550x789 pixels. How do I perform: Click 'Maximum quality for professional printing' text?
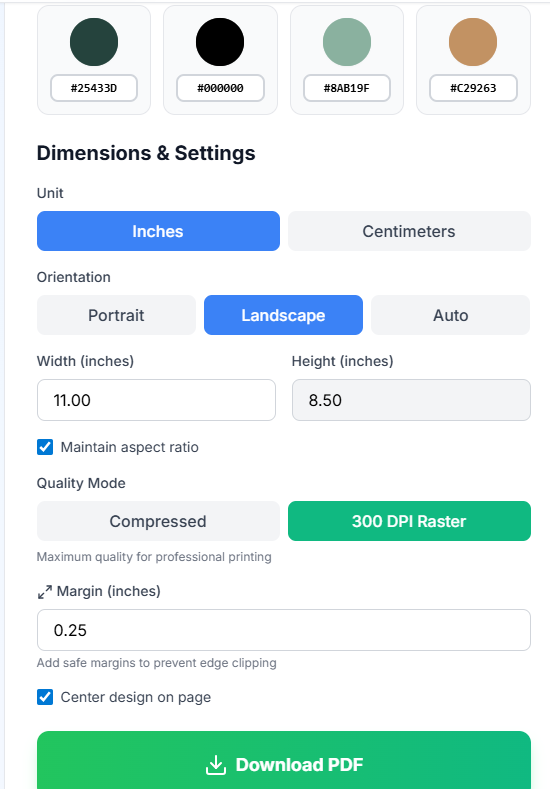[x=154, y=557]
